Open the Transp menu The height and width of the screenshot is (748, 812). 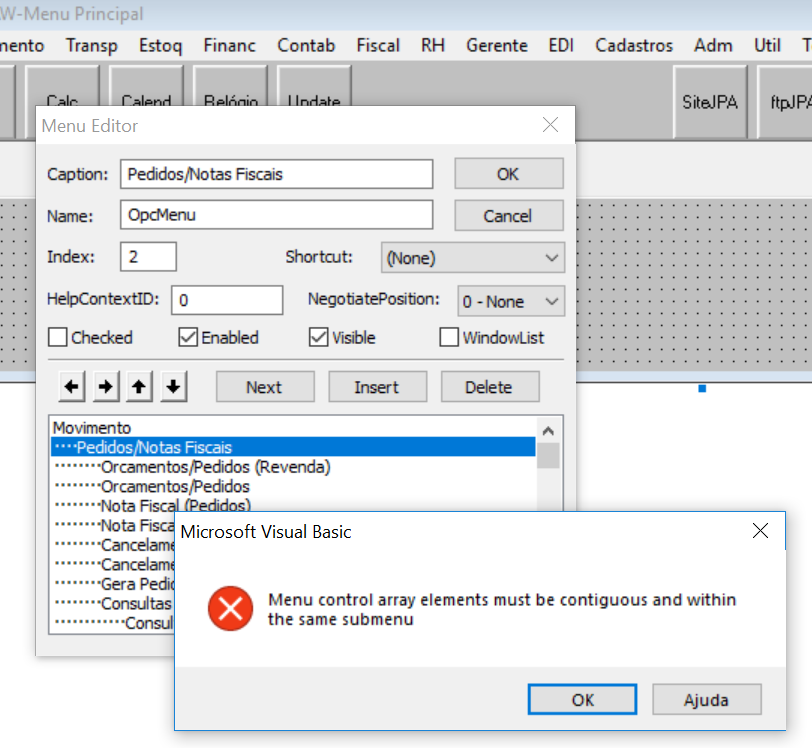point(92,46)
